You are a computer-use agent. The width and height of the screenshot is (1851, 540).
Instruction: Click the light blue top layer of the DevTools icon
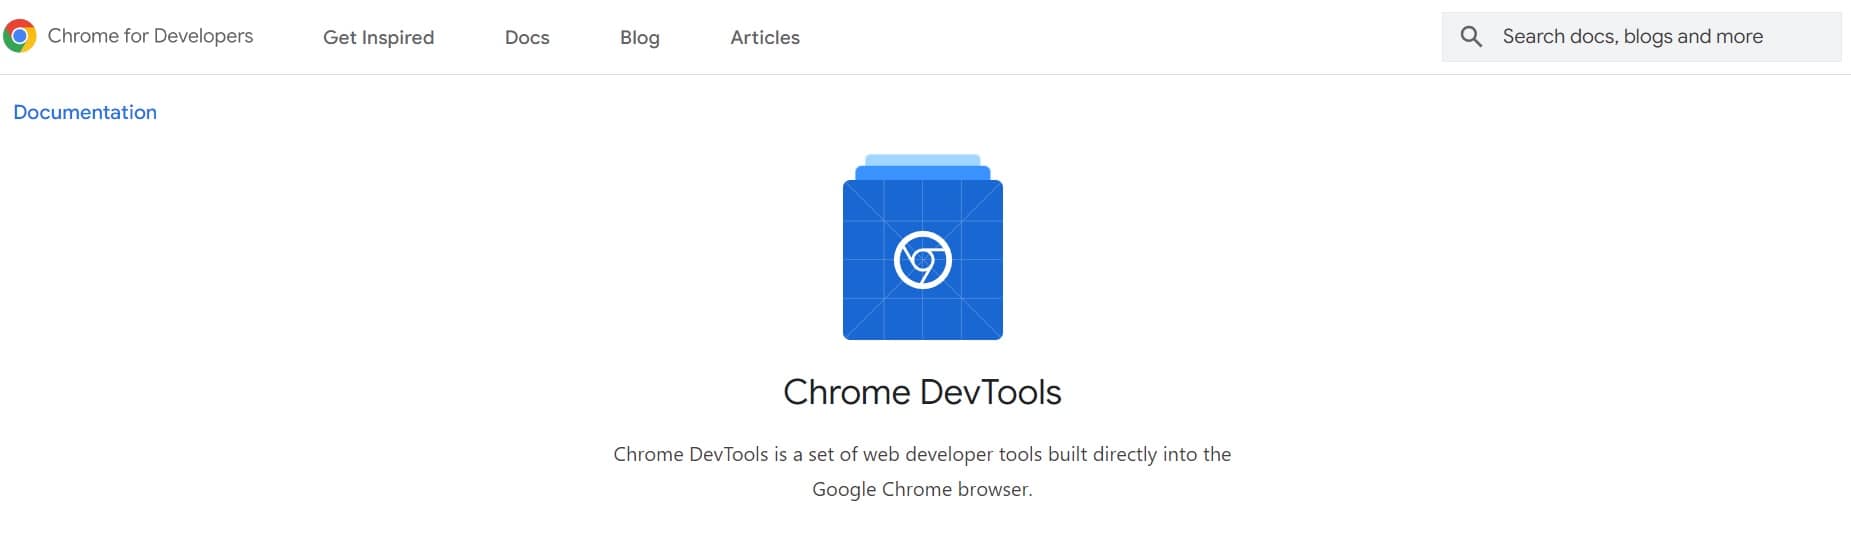click(x=922, y=160)
